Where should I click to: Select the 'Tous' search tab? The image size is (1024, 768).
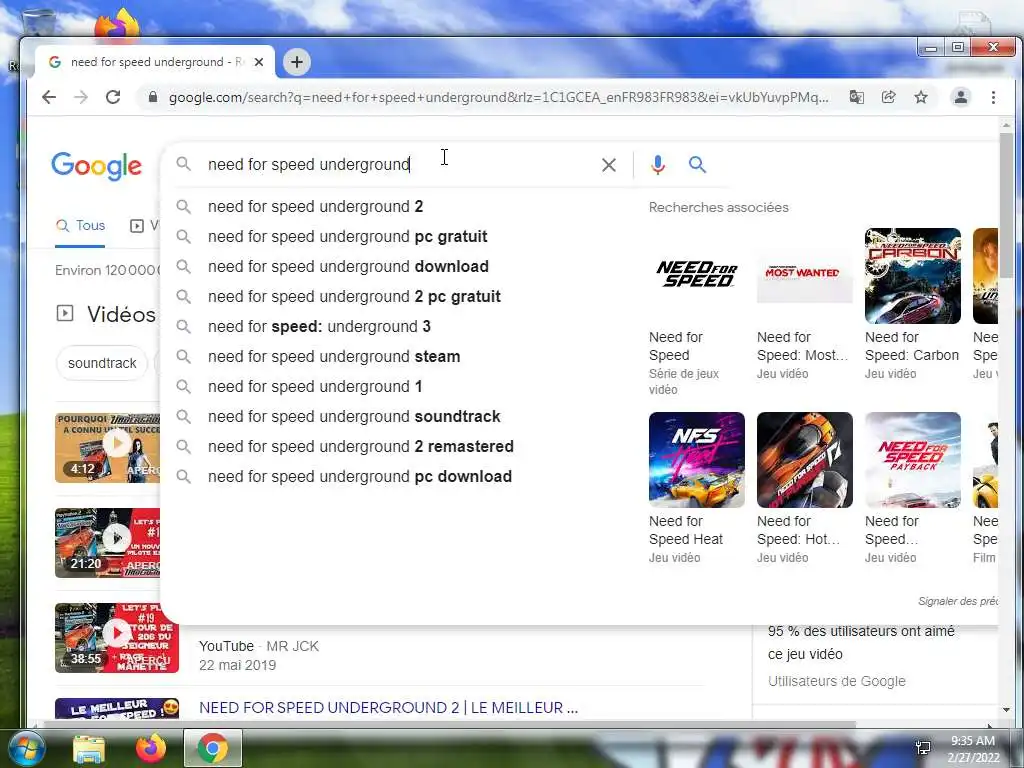point(80,226)
